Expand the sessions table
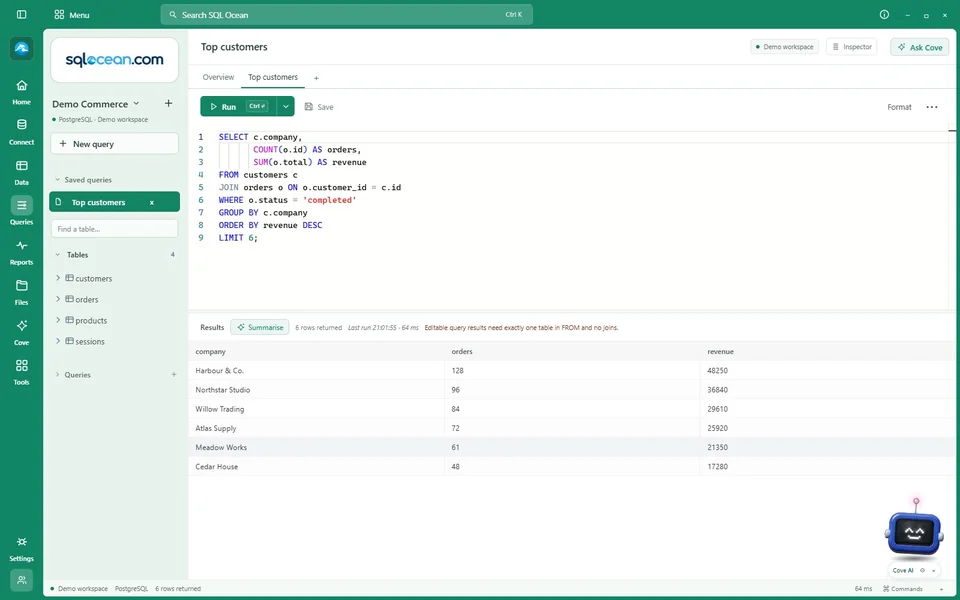Viewport: 960px width, 600px height. (58, 341)
